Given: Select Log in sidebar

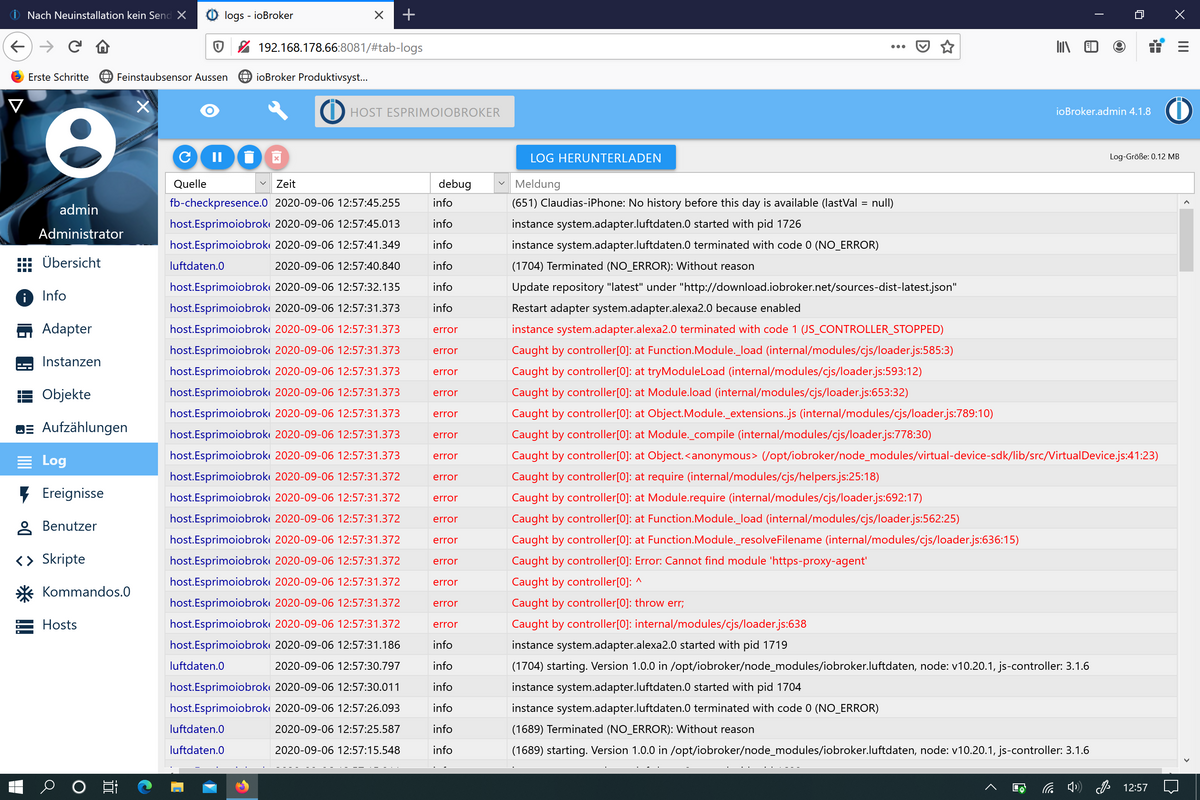Looking at the screenshot, I should [79, 461].
